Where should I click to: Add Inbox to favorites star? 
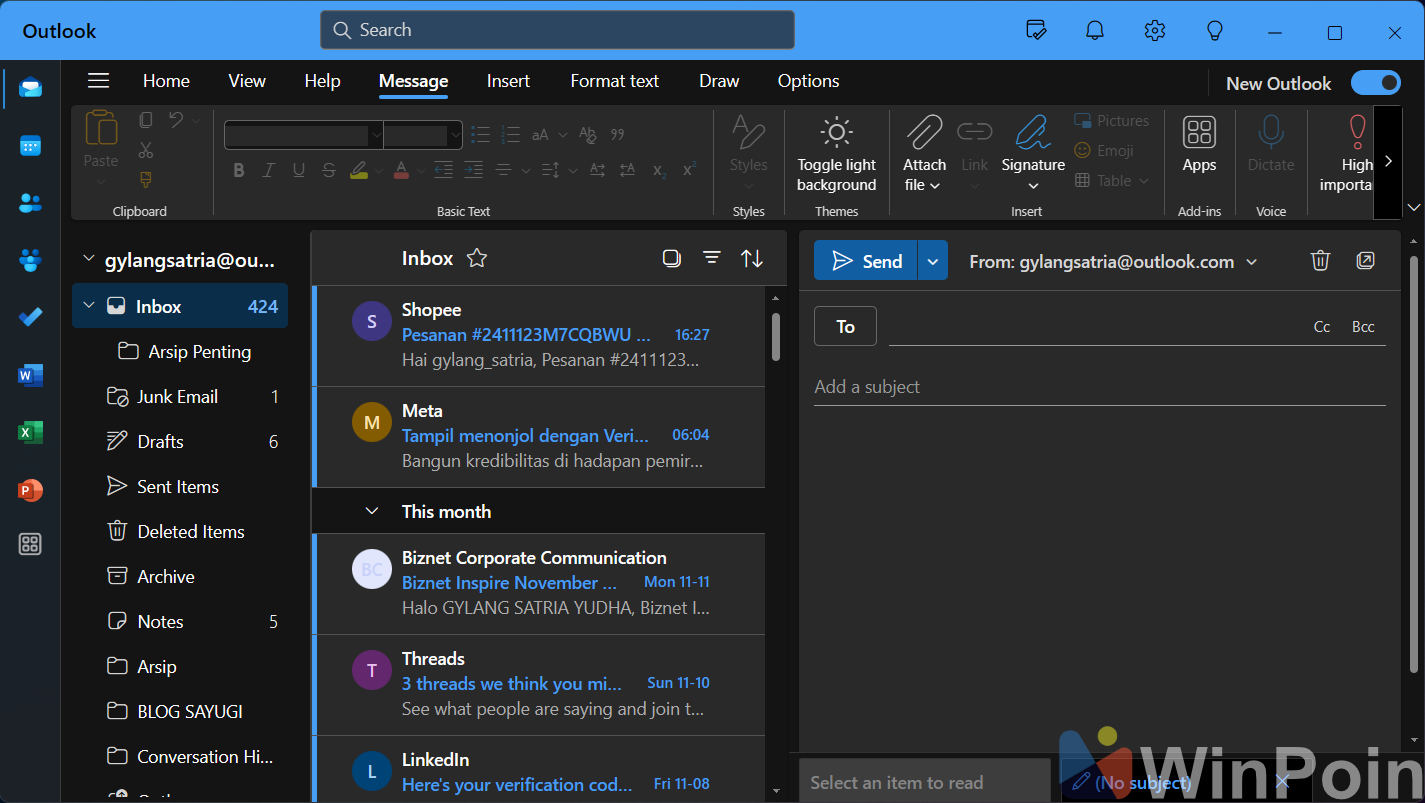click(477, 258)
